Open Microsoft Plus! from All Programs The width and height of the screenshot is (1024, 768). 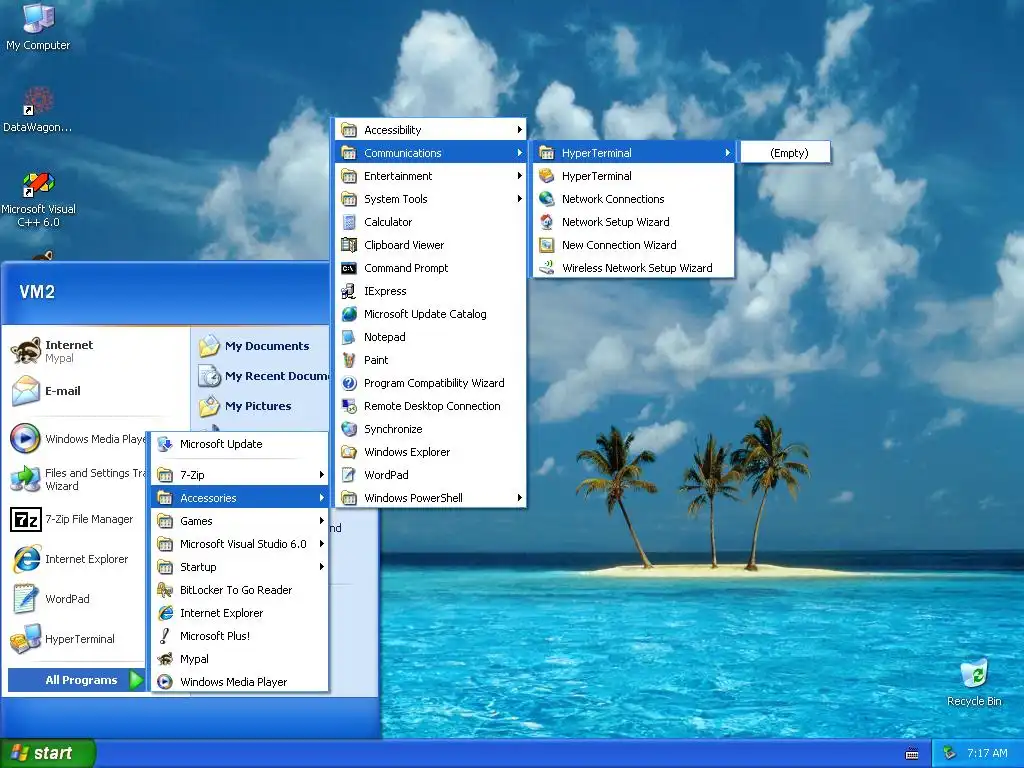[240, 635]
